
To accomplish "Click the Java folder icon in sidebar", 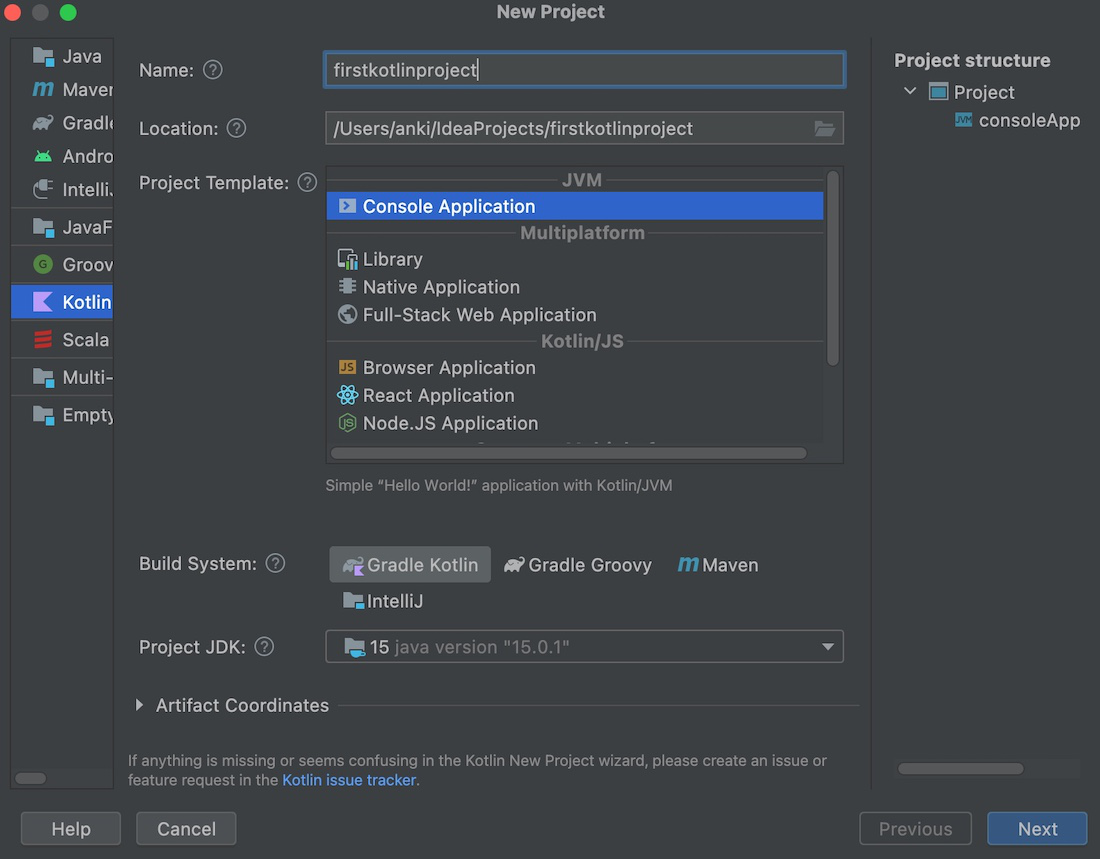I will [x=43, y=56].
